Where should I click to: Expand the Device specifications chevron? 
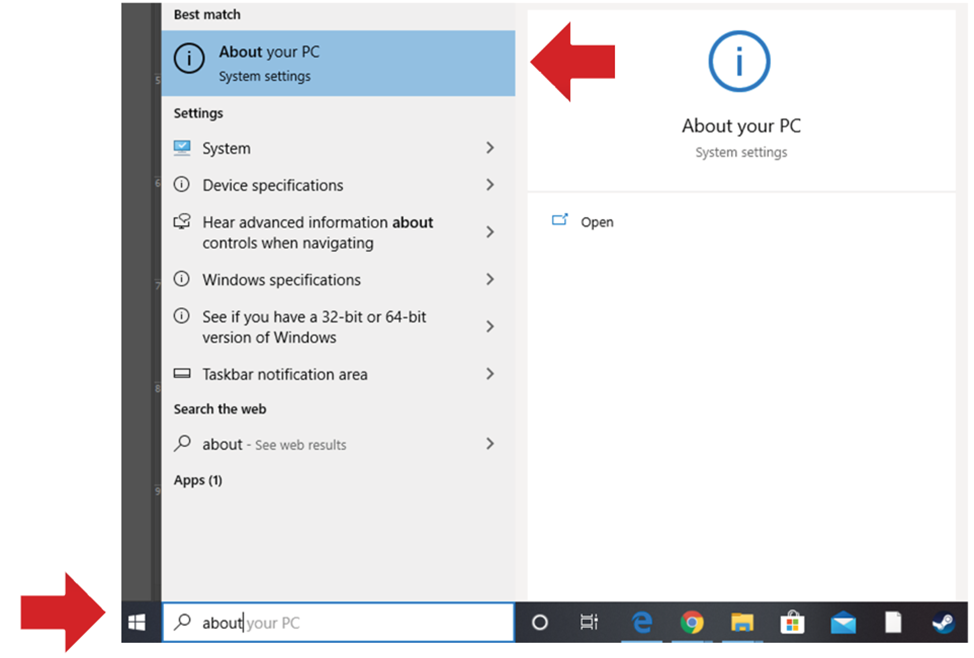pyautogui.click(x=490, y=185)
